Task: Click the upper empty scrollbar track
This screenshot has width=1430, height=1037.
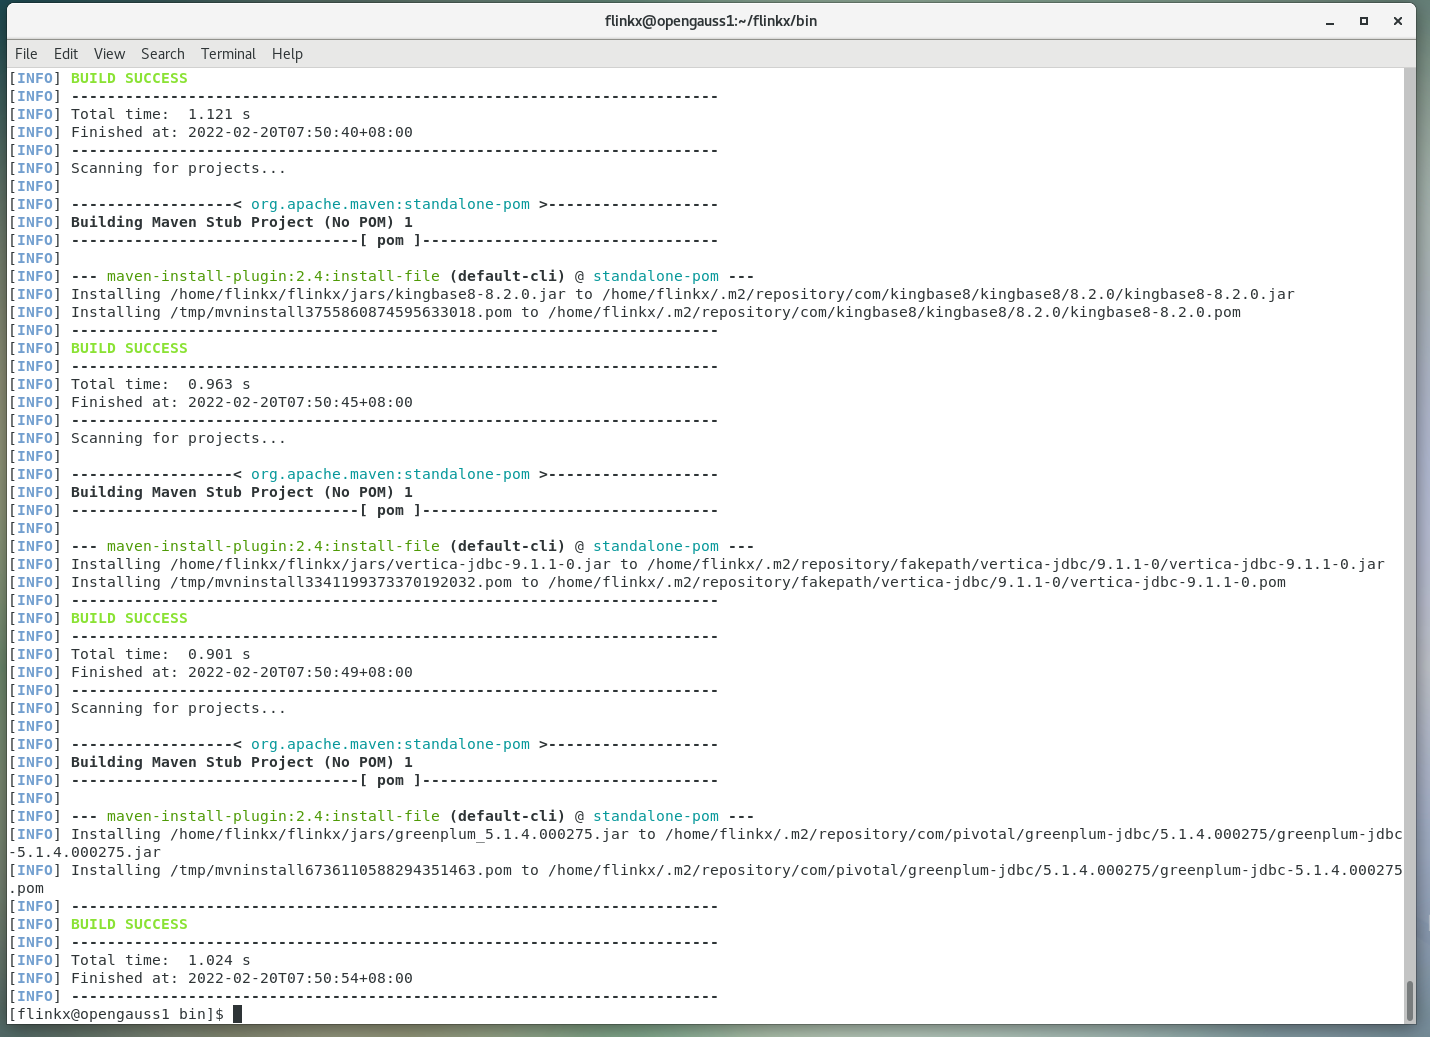Action: (1410, 400)
